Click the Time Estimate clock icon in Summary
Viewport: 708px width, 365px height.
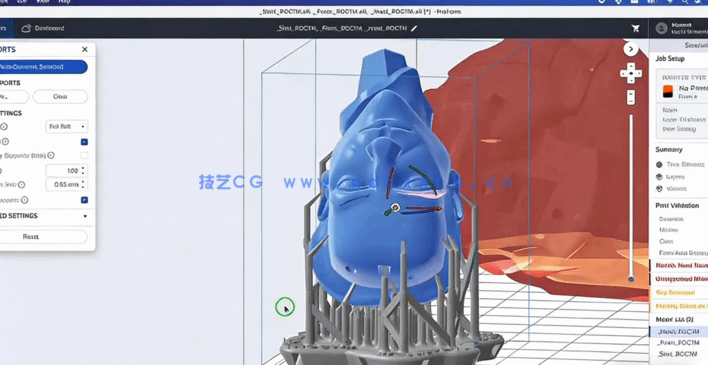pos(659,164)
